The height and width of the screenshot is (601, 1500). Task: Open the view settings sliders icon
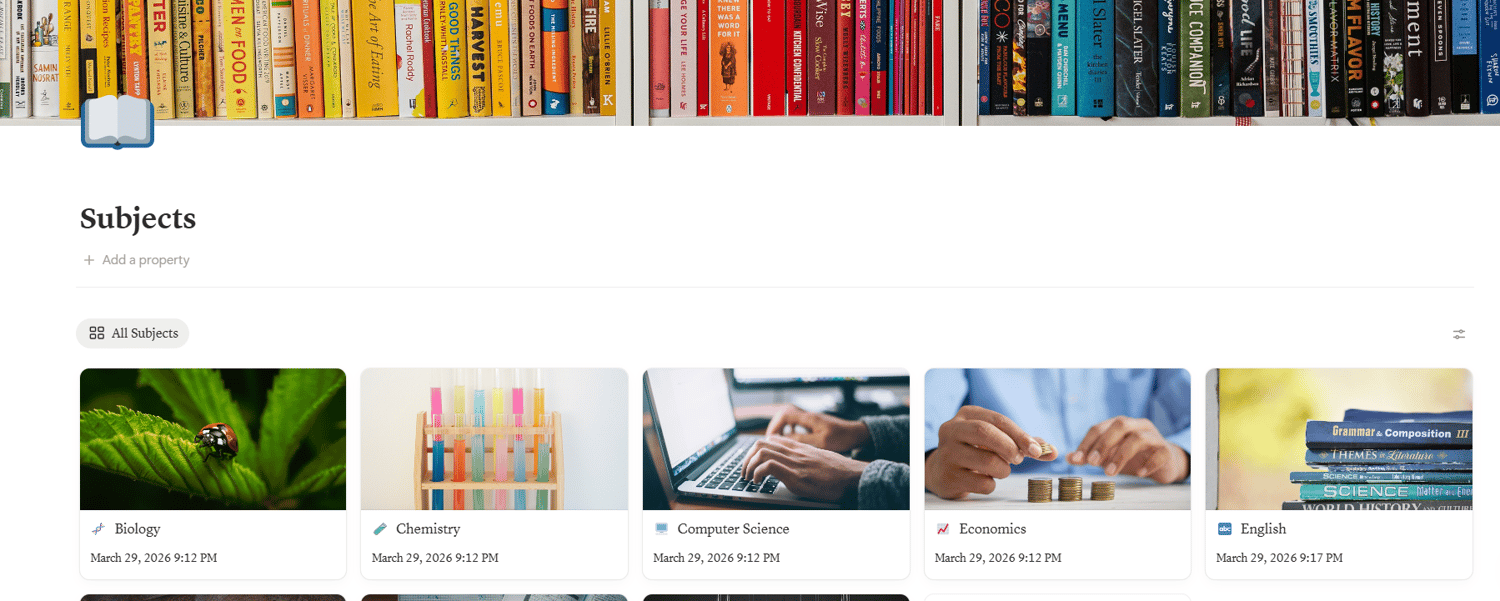coord(1459,334)
